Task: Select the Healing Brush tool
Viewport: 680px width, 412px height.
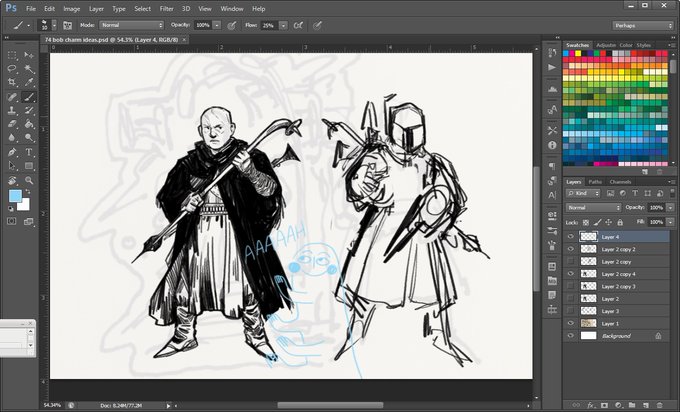Action: tap(12, 97)
